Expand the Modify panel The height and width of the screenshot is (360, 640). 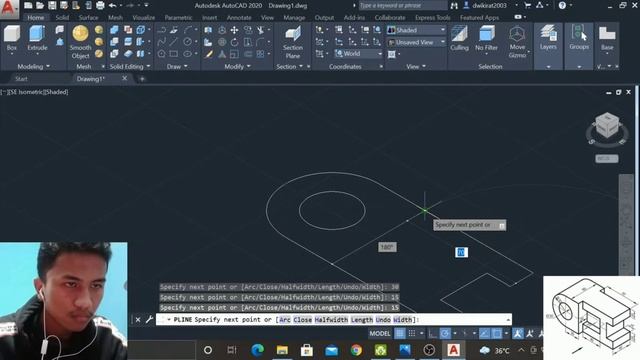[x=238, y=66]
